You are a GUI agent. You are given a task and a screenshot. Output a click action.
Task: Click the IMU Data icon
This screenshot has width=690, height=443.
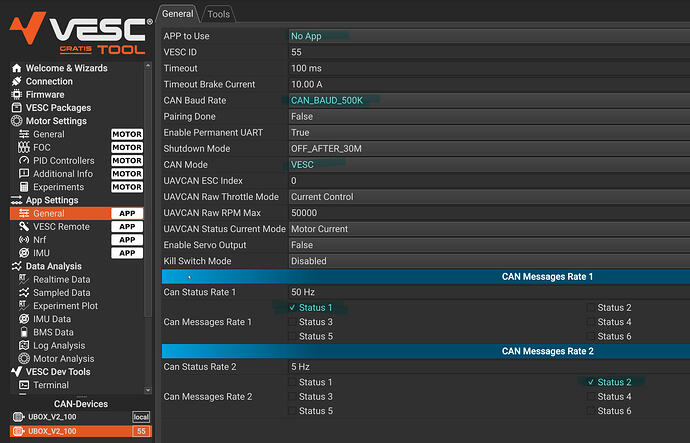[24, 319]
